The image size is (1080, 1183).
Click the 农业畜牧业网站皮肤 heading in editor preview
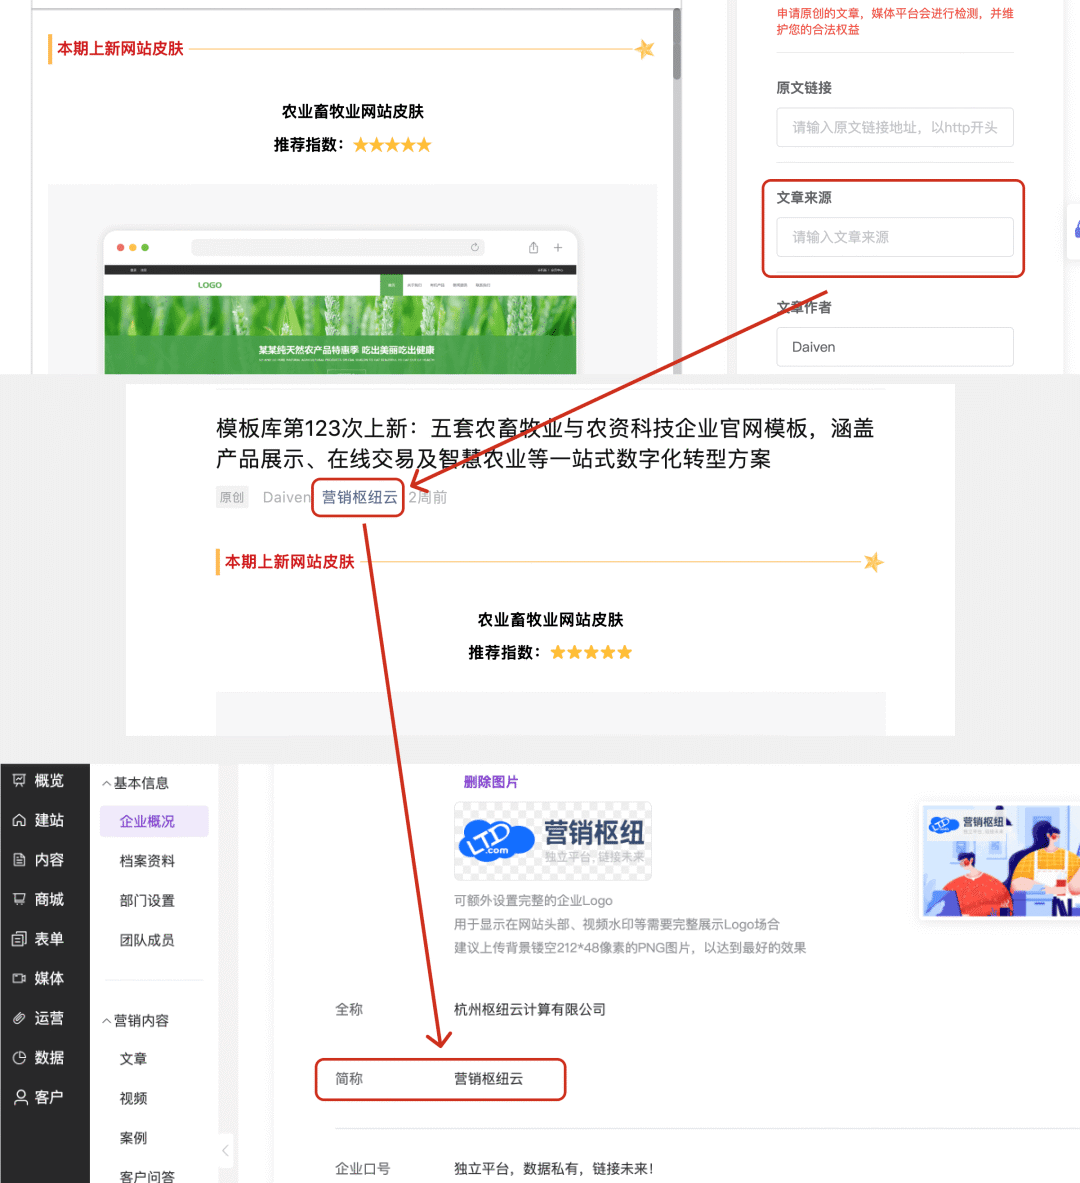pyautogui.click(x=352, y=112)
